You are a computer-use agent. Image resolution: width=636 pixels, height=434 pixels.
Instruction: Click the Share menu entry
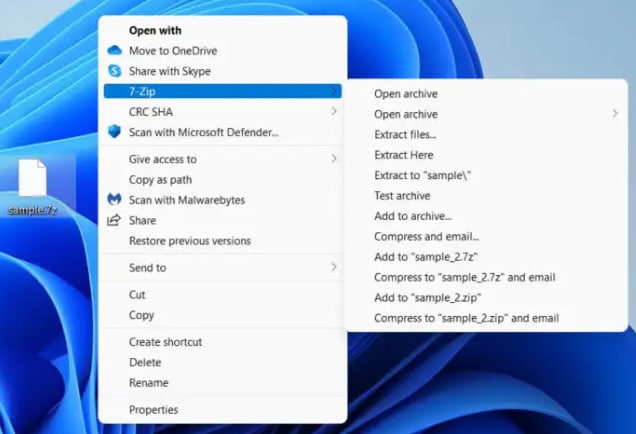tap(223, 220)
